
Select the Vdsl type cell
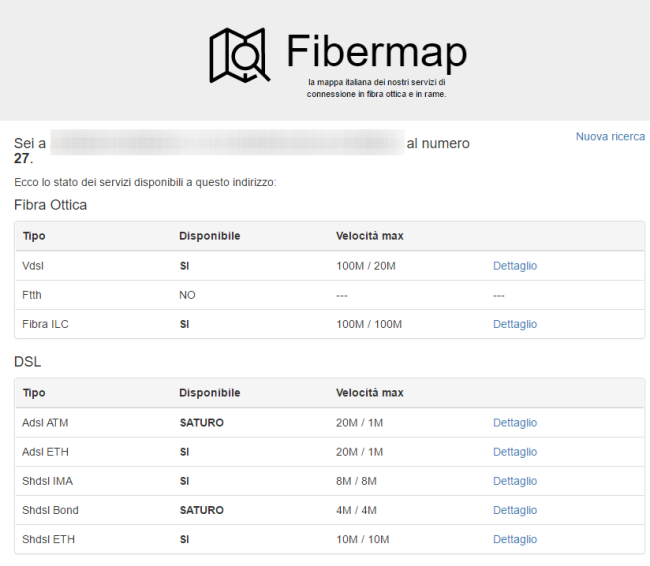pyautogui.click(x=33, y=266)
